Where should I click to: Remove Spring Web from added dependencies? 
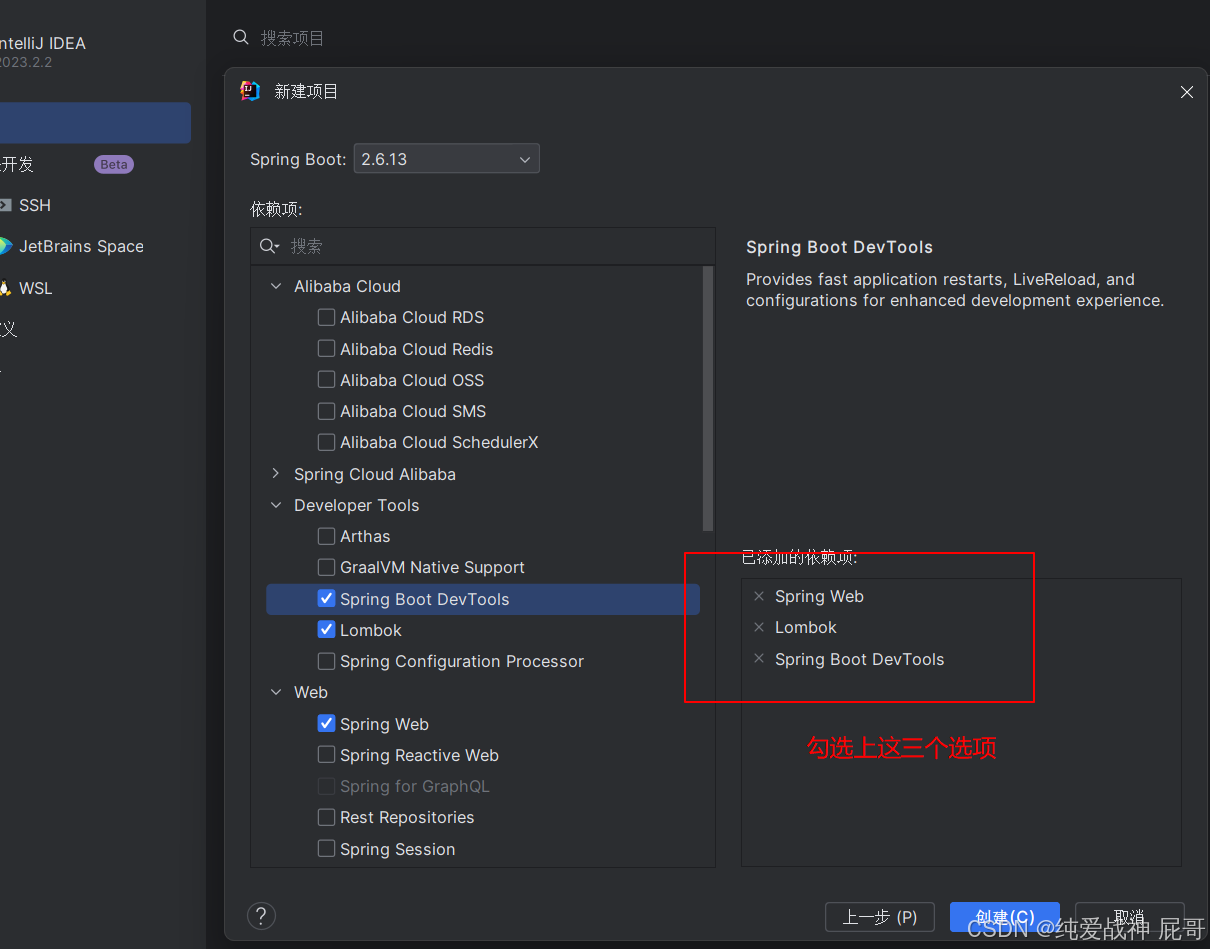tap(759, 596)
